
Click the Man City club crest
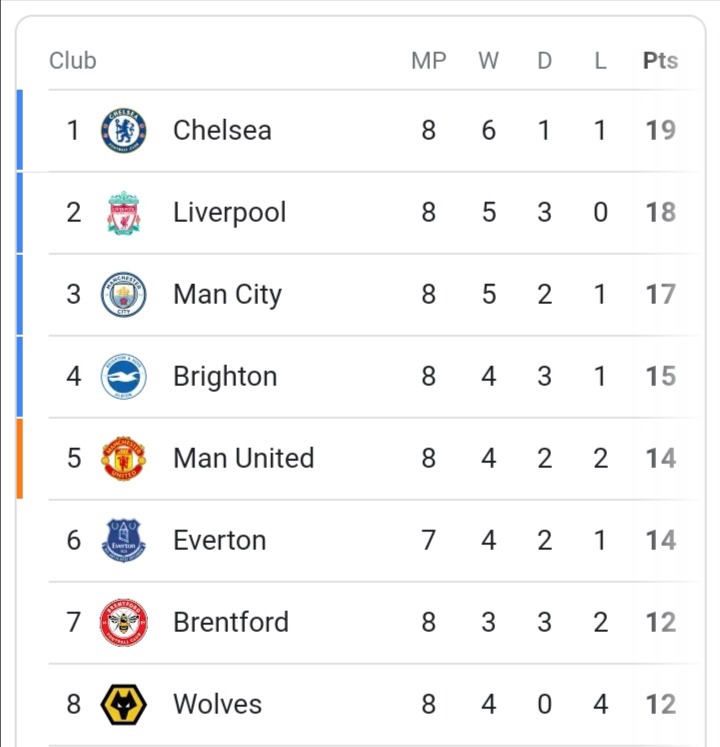[123, 294]
